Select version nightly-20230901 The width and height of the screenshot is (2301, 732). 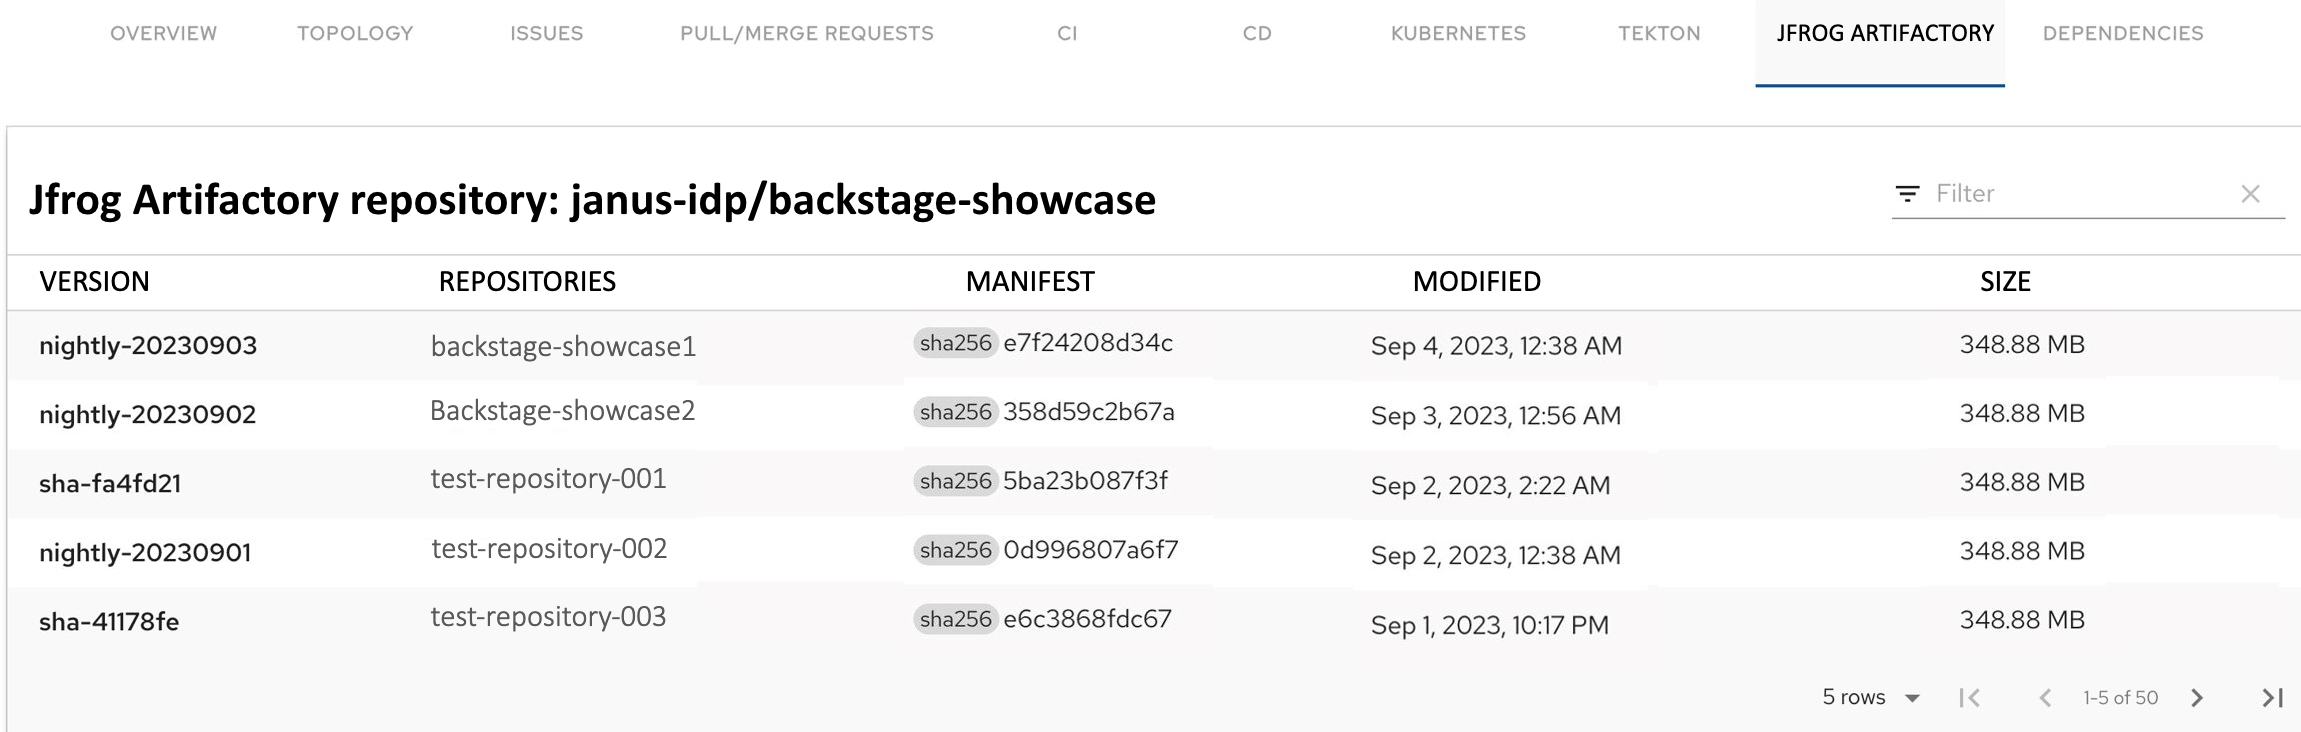coord(145,553)
